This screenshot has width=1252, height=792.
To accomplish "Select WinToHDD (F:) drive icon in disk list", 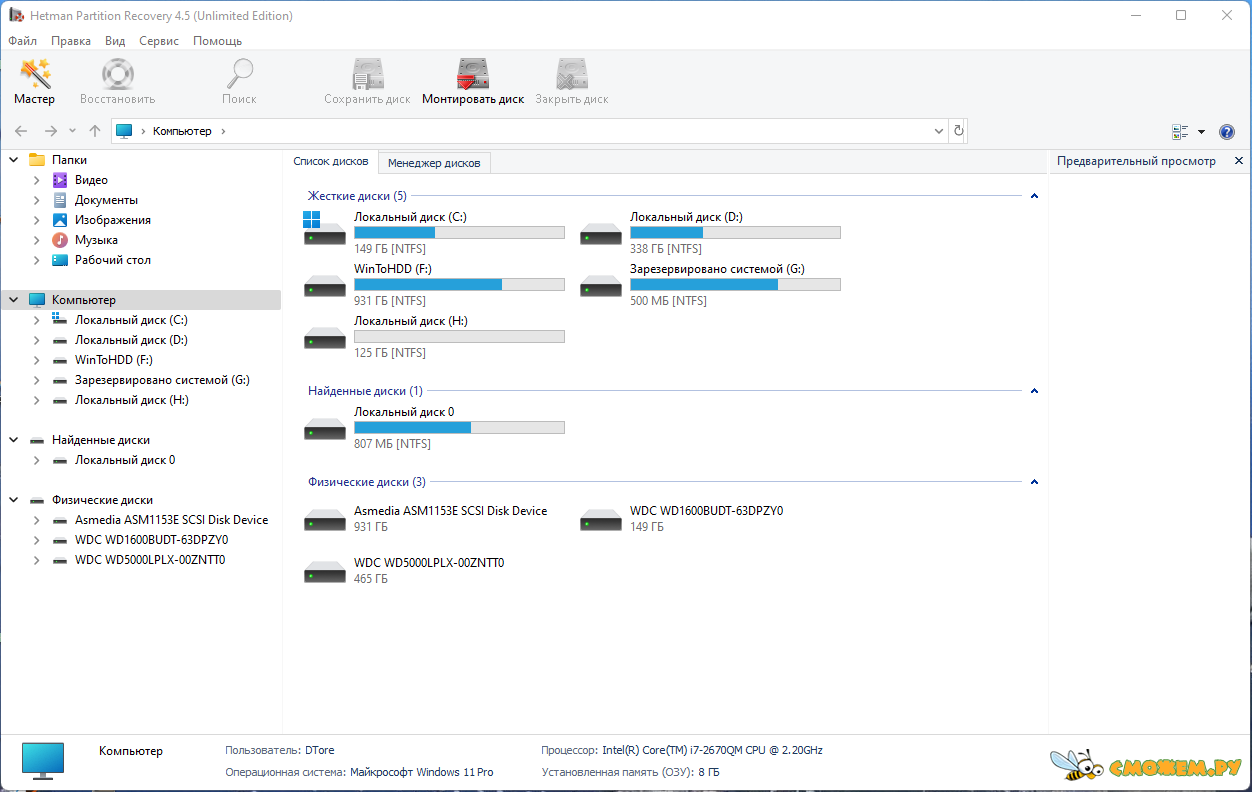I will [324, 287].
